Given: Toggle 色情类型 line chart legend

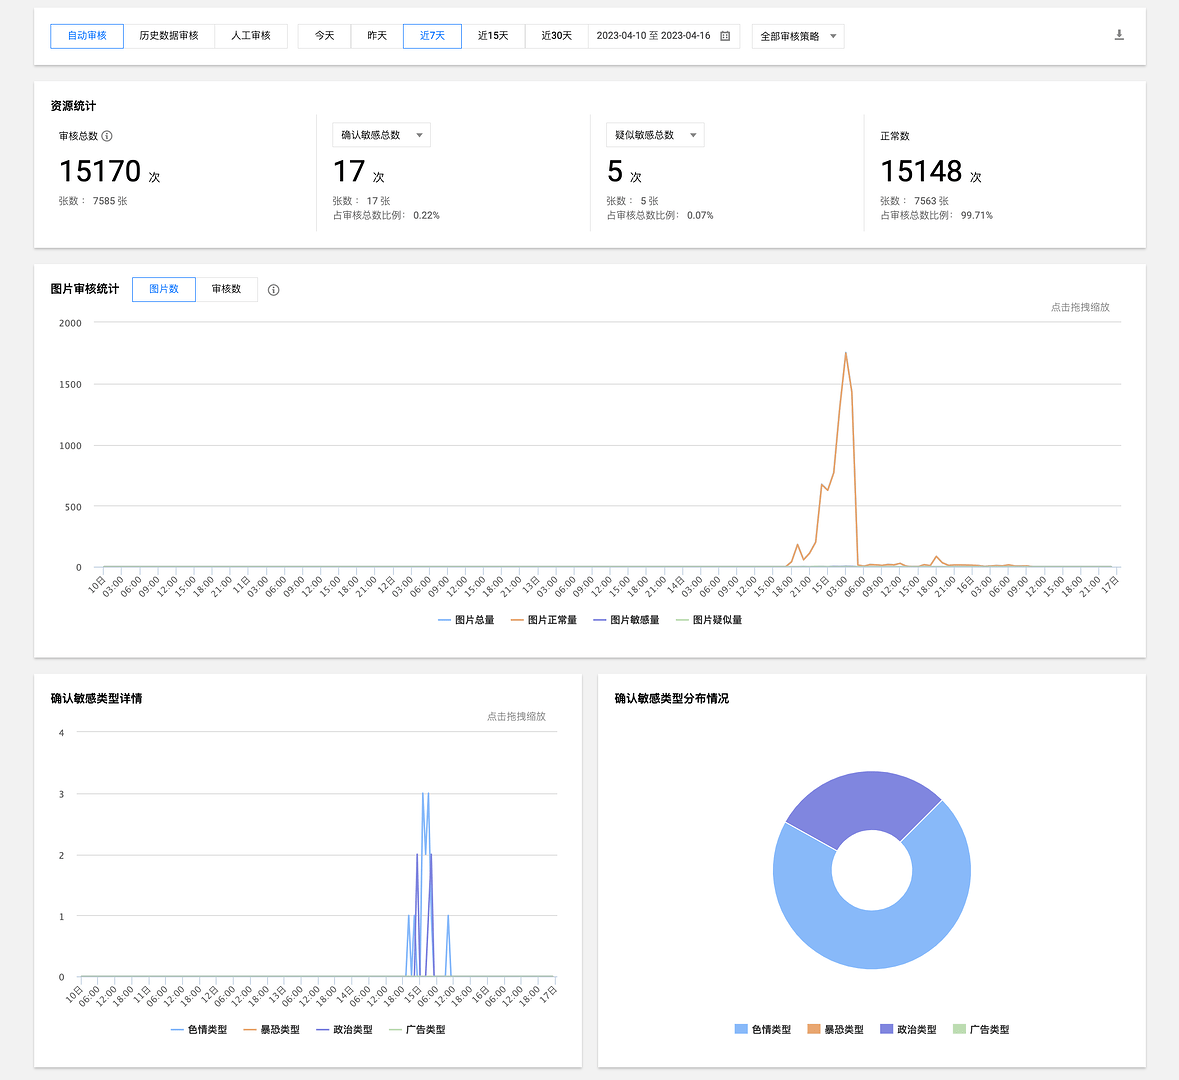Looking at the screenshot, I should (199, 1029).
